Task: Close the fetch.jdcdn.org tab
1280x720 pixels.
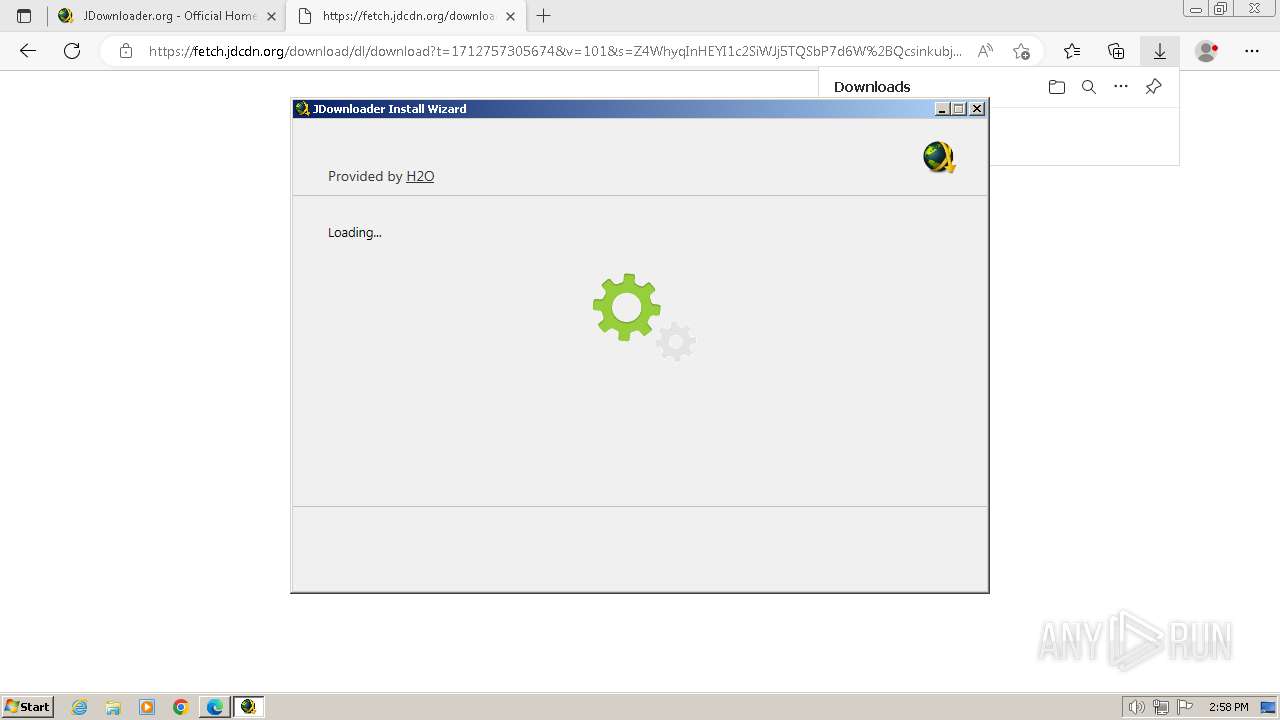Action: pyautogui.click(x=510, y=16)
